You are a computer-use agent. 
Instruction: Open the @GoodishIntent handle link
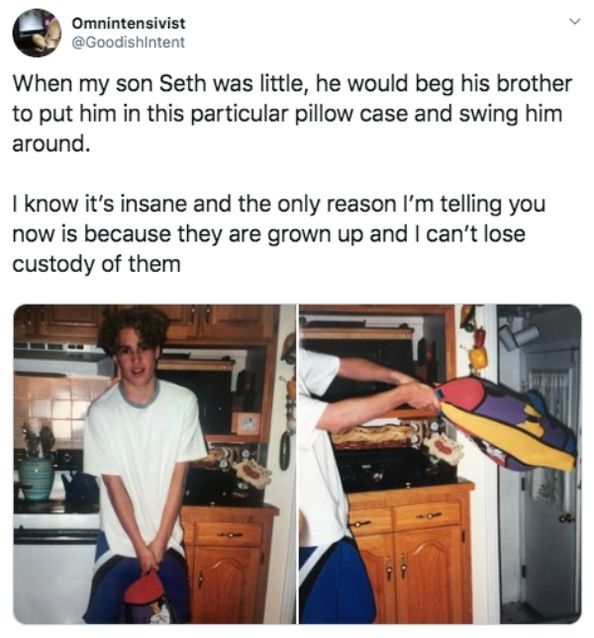coord(128,42)
